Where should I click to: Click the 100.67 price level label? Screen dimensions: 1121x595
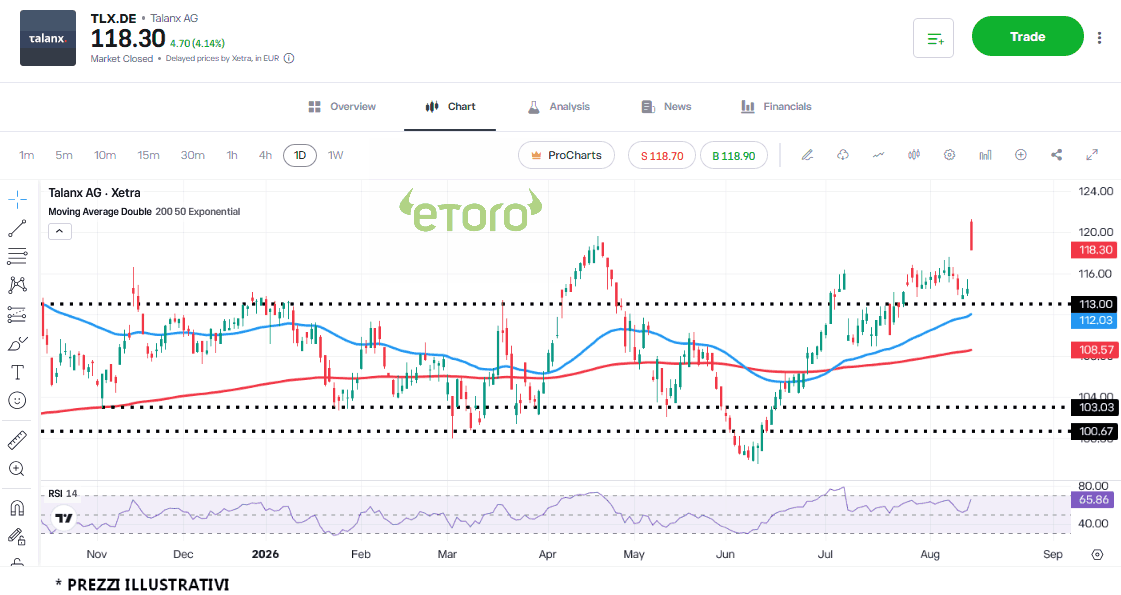pos(1095,431)
